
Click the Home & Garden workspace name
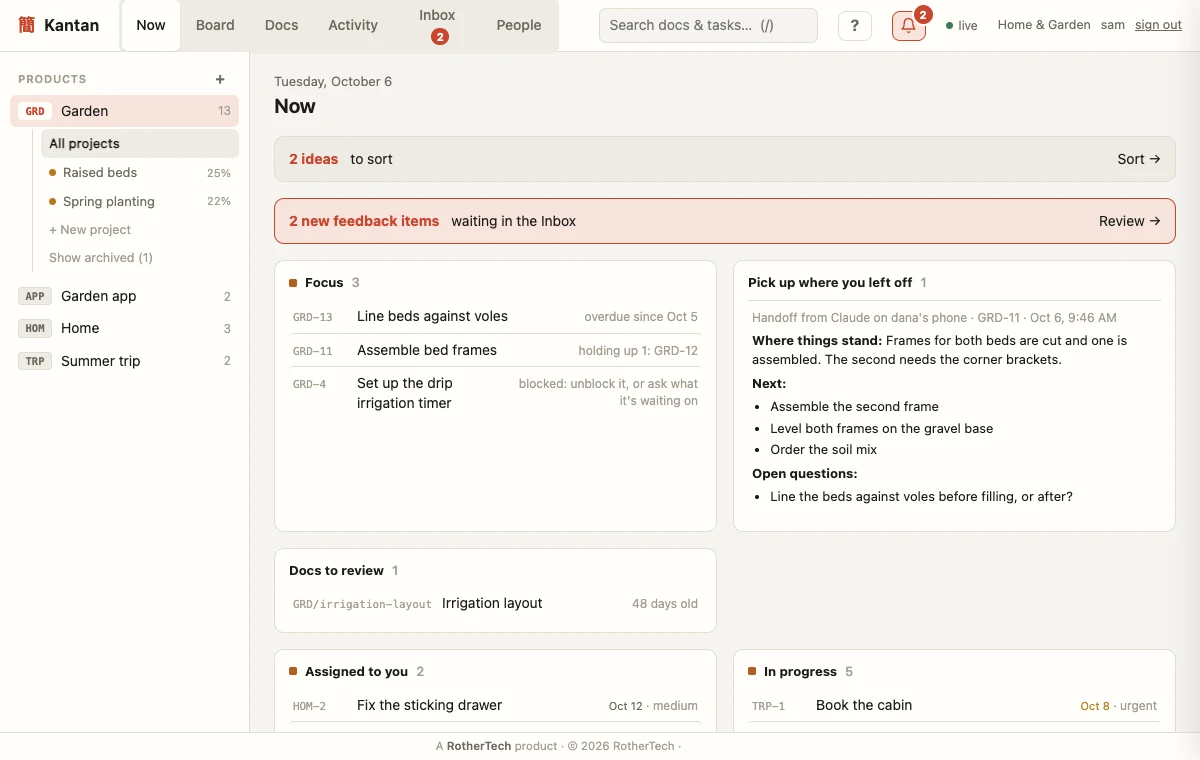coord(1044,25)
